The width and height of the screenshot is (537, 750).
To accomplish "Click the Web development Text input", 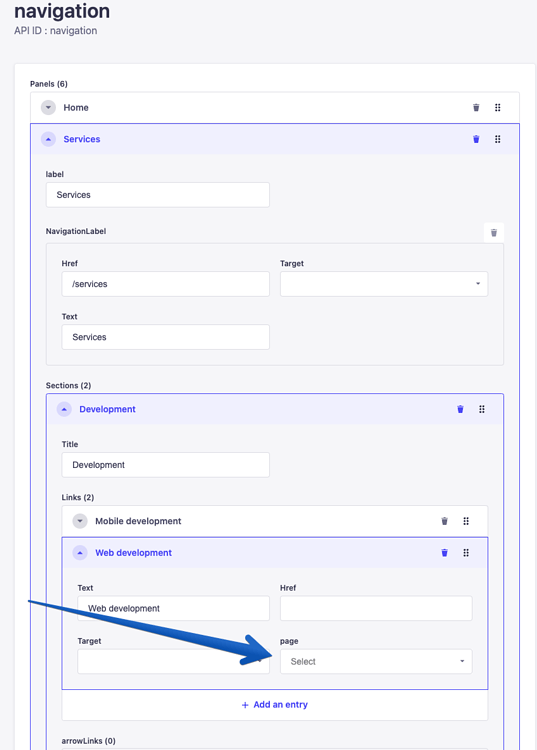I will pos(173,608).
